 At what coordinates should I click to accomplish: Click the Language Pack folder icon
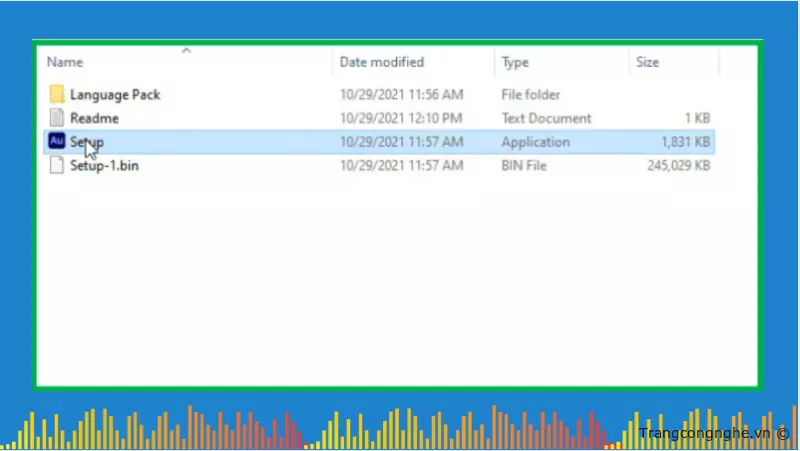coord(57,94)
